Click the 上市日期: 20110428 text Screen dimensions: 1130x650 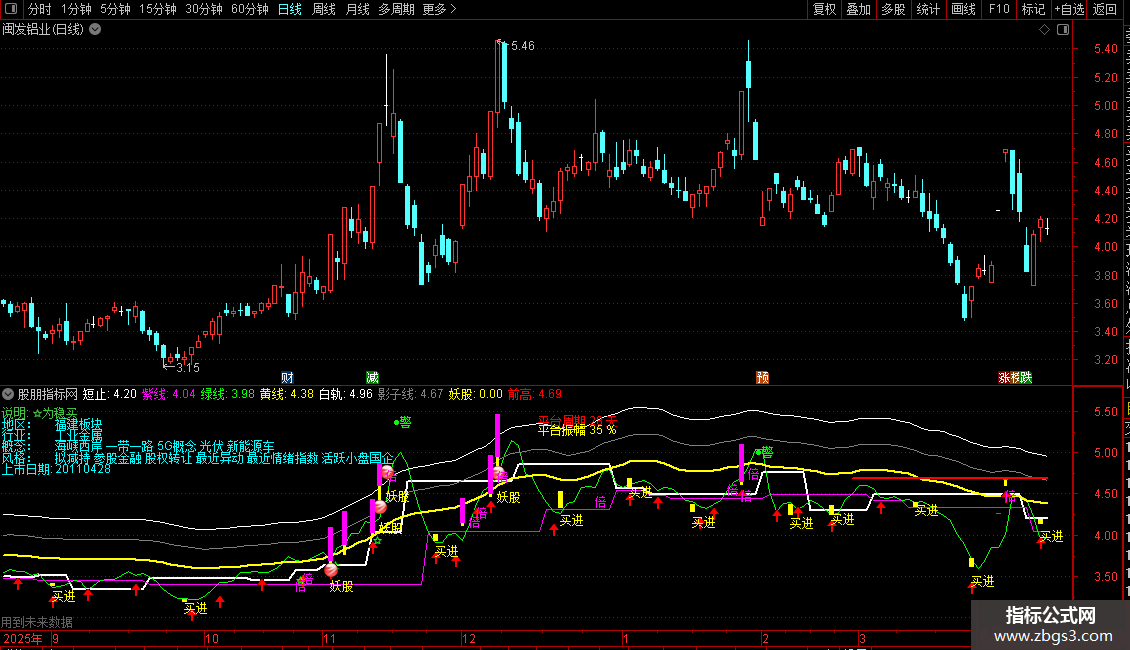point(56,469)
